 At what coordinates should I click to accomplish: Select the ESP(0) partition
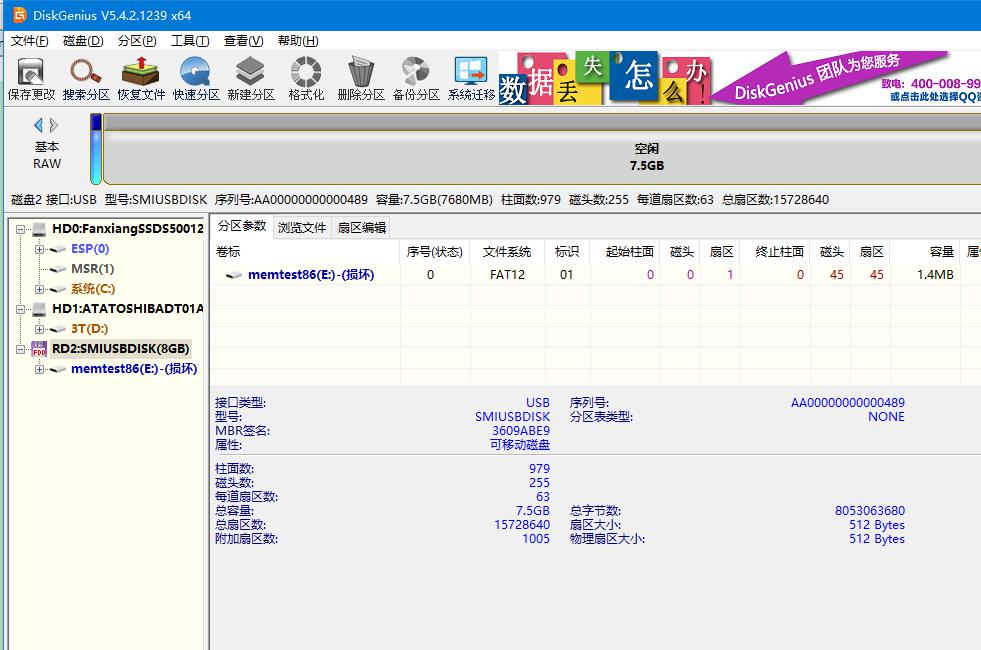[90, 249]
